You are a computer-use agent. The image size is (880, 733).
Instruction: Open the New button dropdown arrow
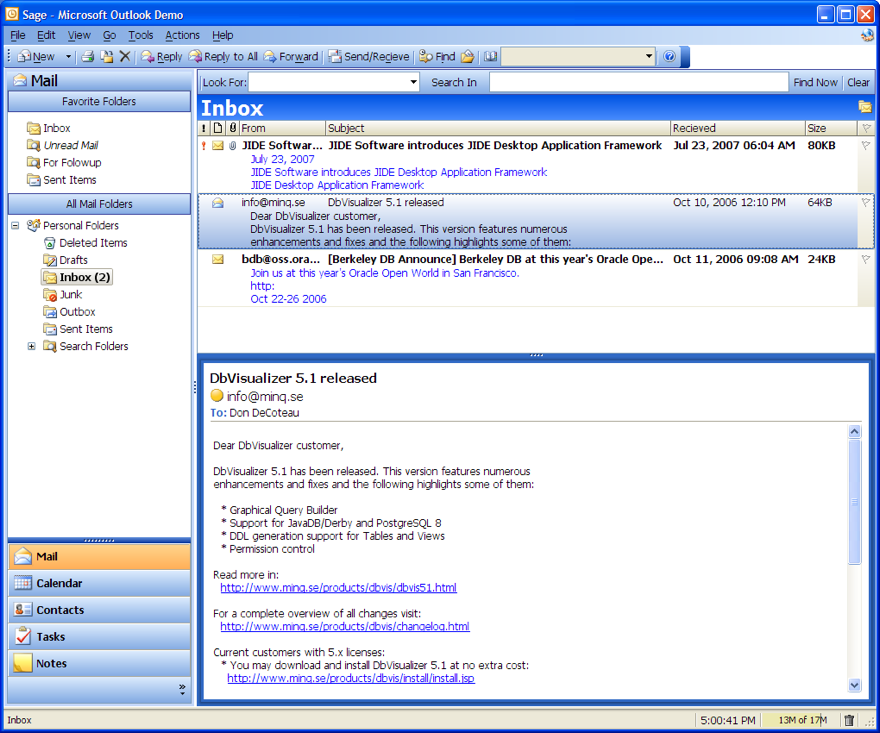pyautogui.click(x=68, y=57)
